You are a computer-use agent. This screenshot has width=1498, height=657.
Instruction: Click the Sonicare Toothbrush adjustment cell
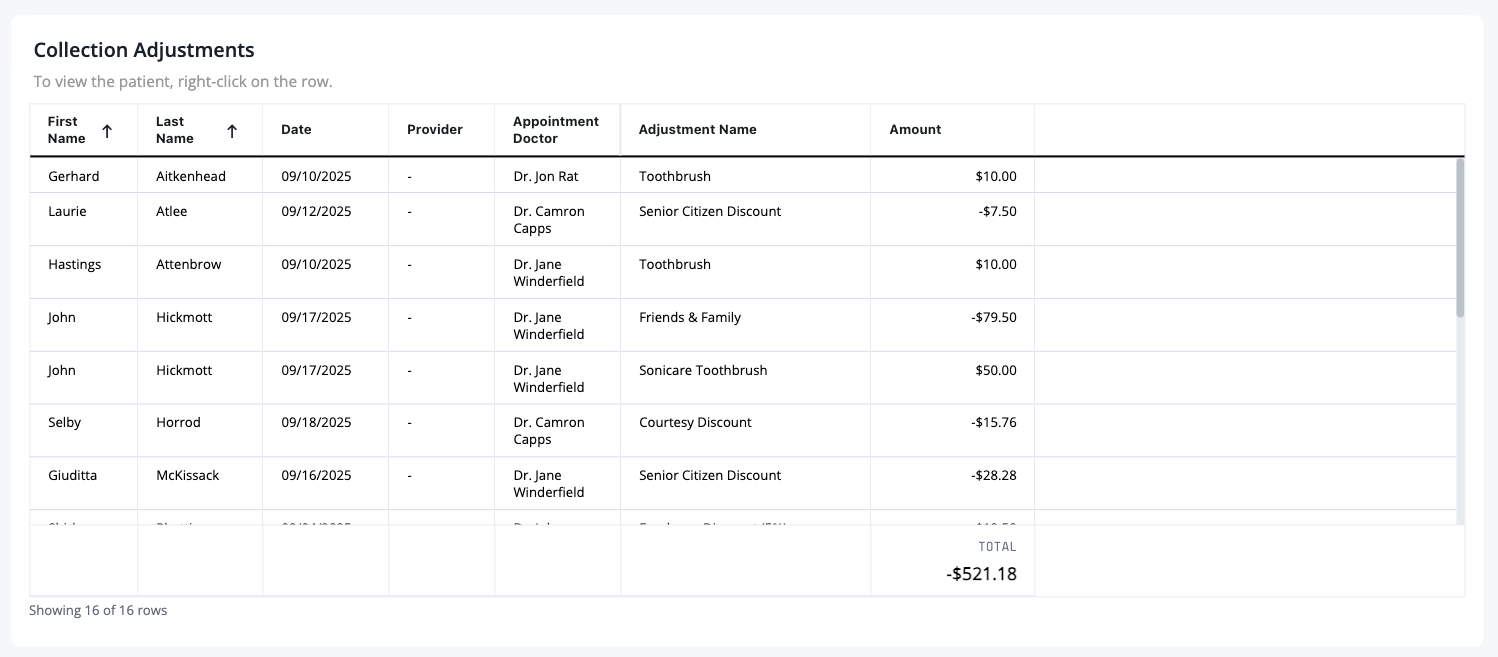coord(745,378)
